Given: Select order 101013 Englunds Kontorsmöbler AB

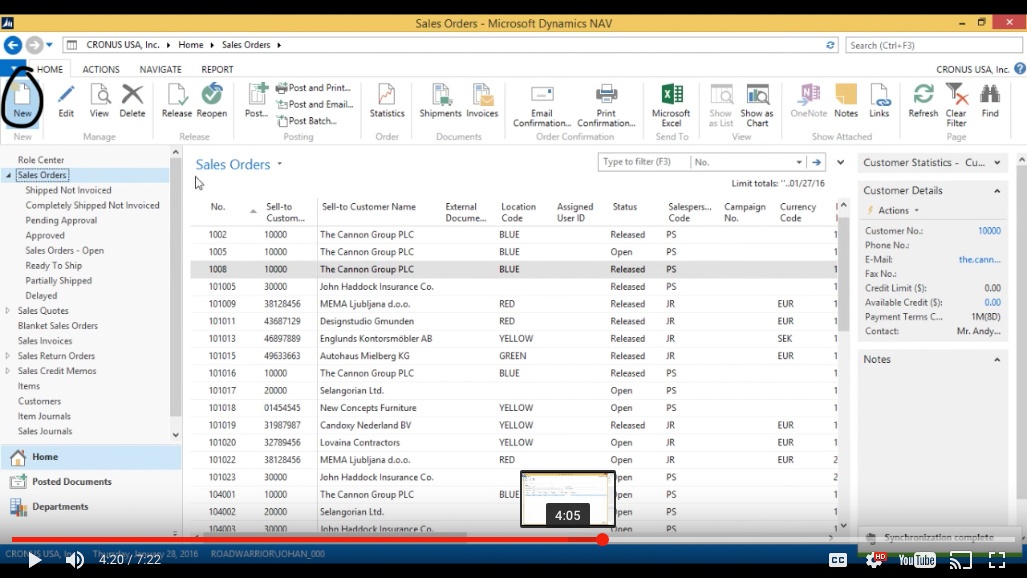Looking at the screenshot, I should coord(513,339).
